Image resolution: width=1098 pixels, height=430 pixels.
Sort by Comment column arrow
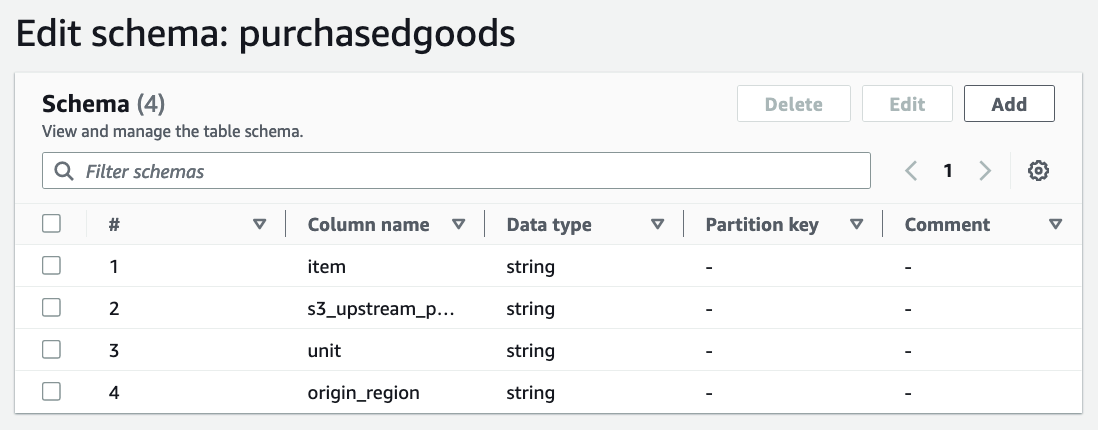point(1055,225)
